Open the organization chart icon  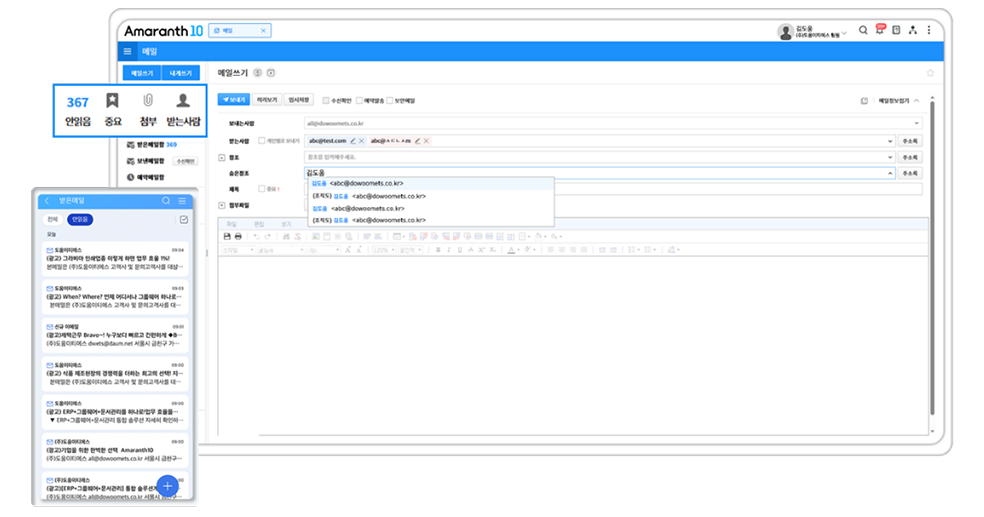(912, 30)
